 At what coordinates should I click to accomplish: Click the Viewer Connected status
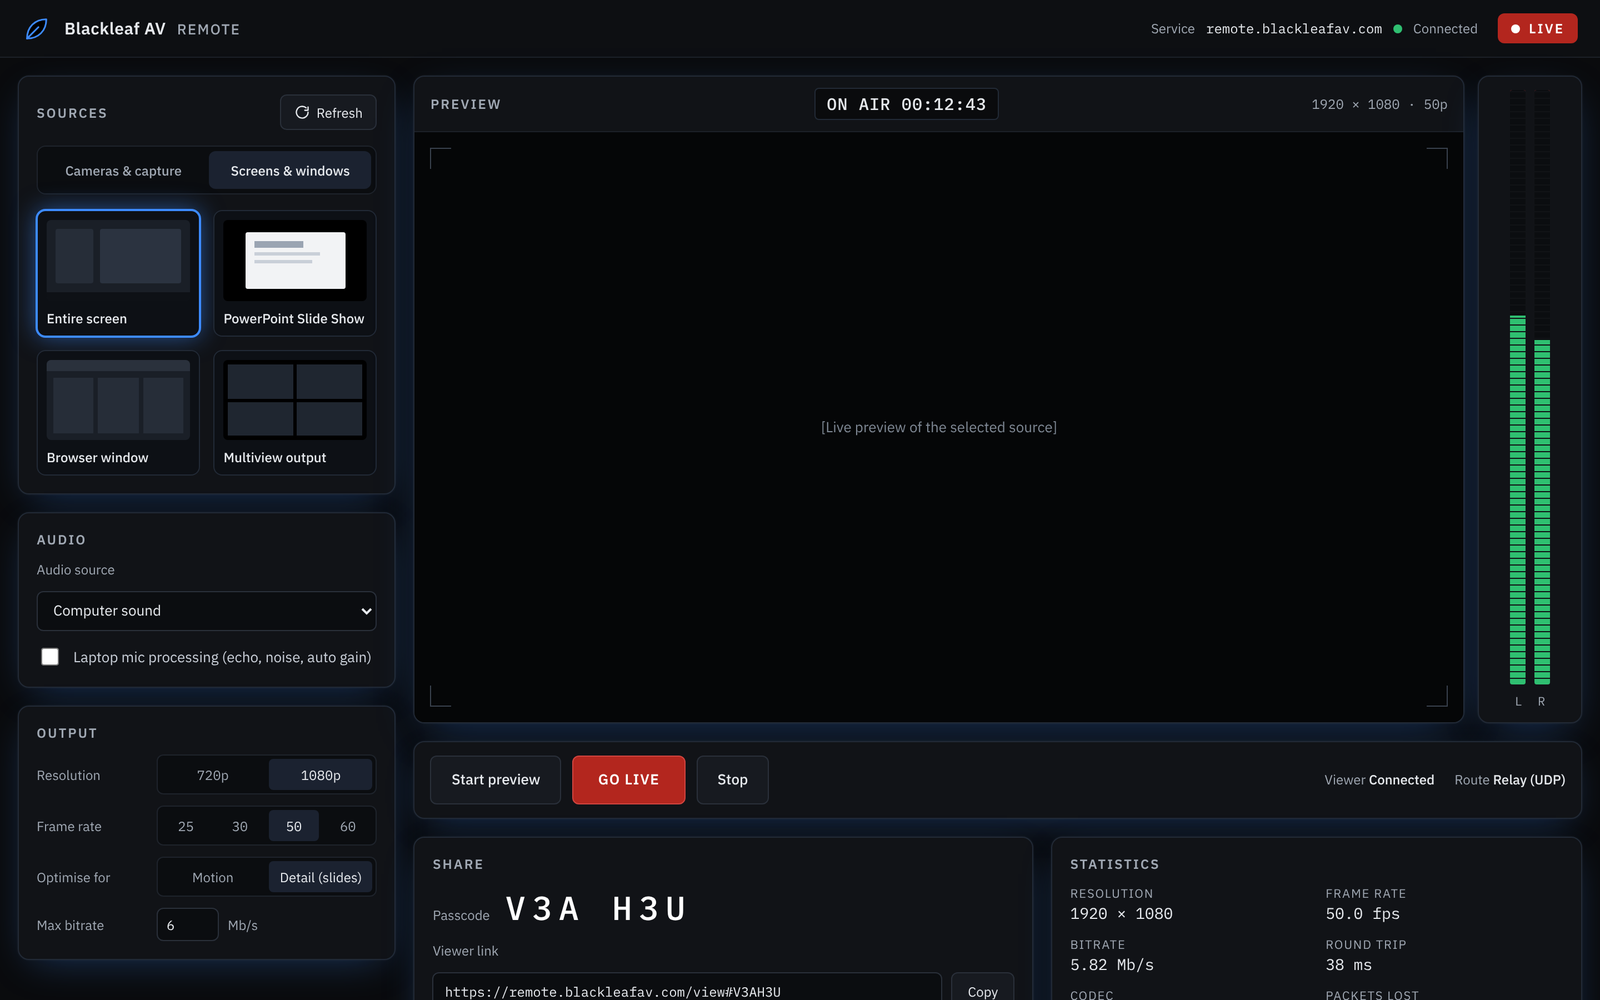(1379, 780)
